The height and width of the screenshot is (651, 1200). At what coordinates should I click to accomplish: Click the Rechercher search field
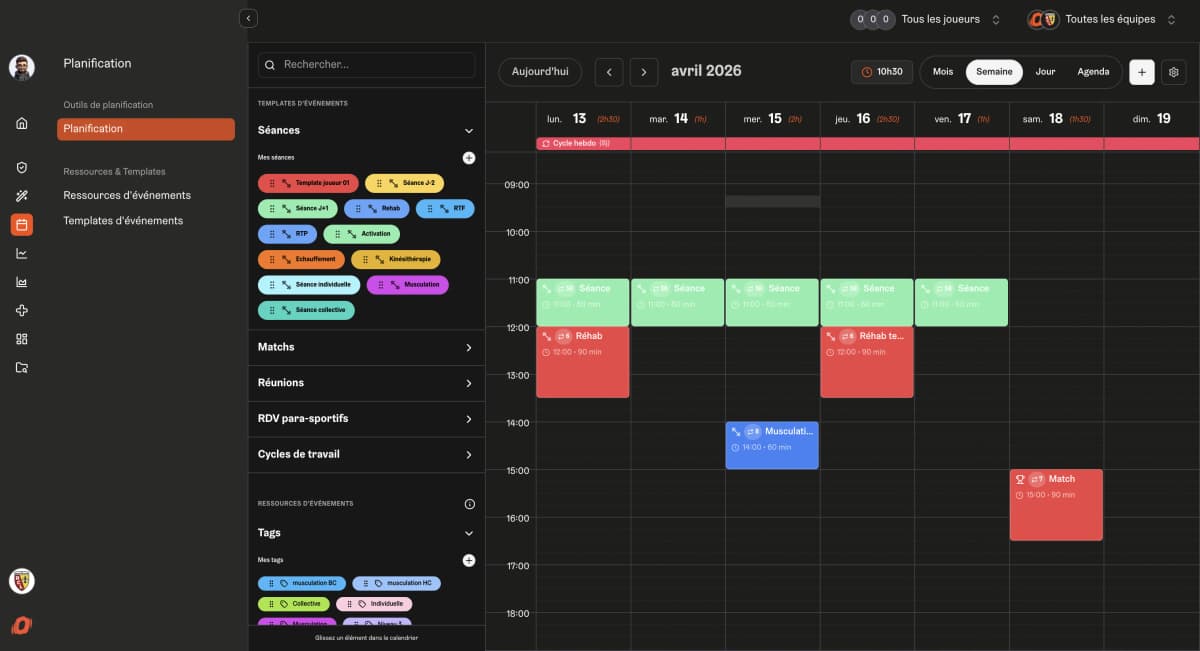(x=366, y=65)
